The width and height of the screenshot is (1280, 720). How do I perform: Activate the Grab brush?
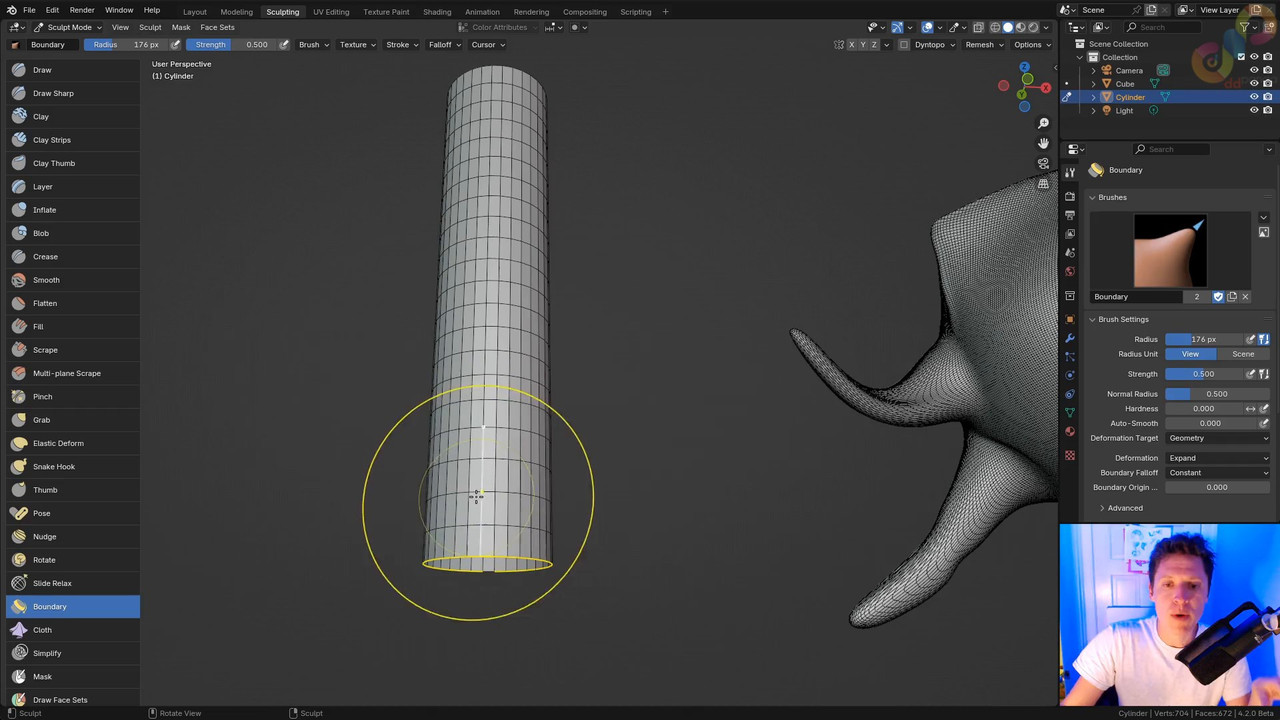coord(72,420)
